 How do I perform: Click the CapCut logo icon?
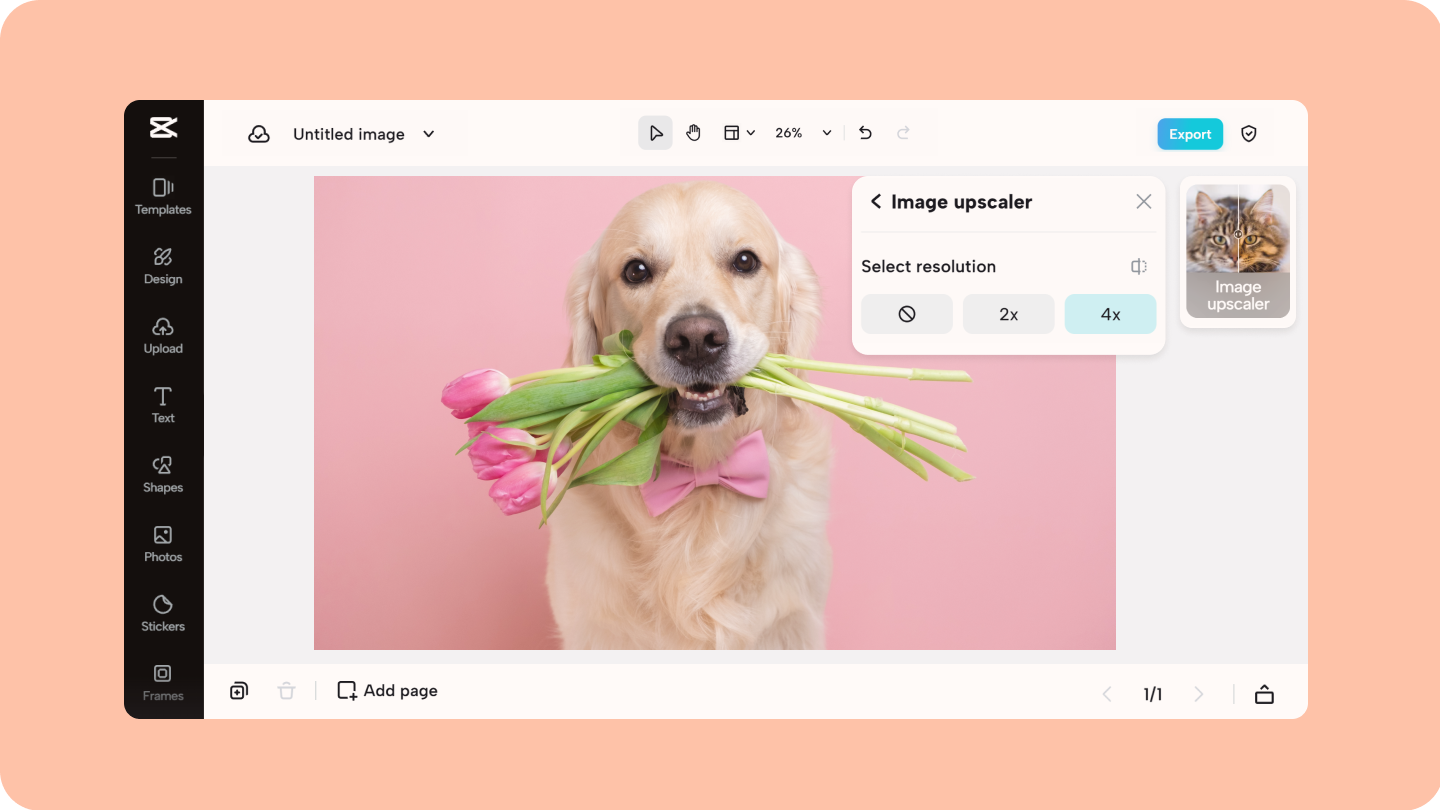[x=163, y=127]
